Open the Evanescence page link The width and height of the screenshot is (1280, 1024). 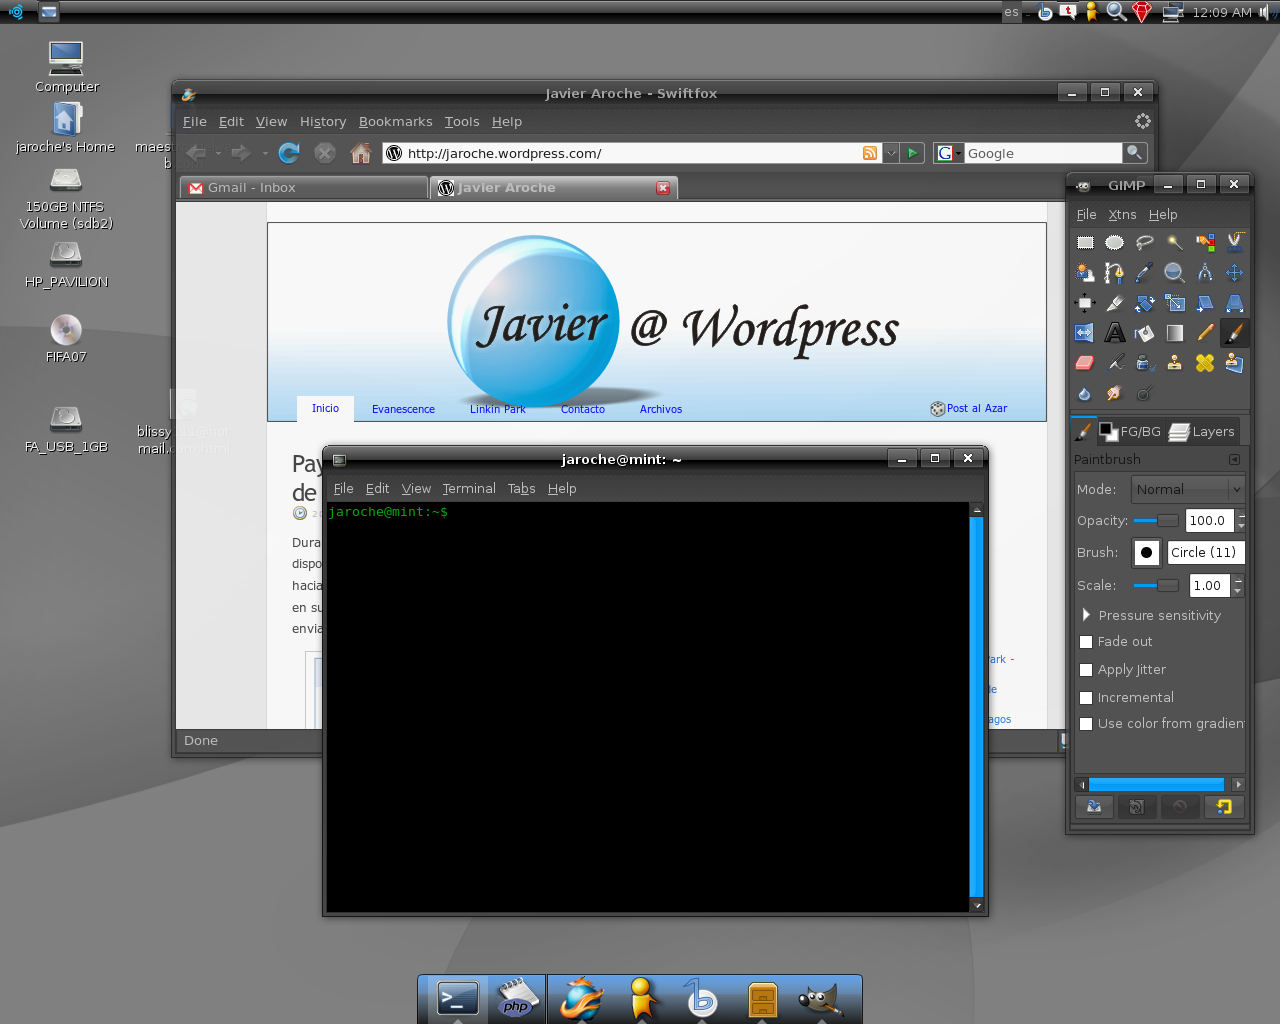click(x=403, y=409)
